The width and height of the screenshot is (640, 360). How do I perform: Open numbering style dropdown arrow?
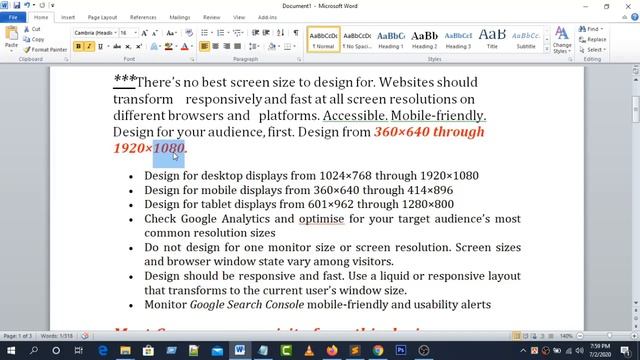click(228, 33)
